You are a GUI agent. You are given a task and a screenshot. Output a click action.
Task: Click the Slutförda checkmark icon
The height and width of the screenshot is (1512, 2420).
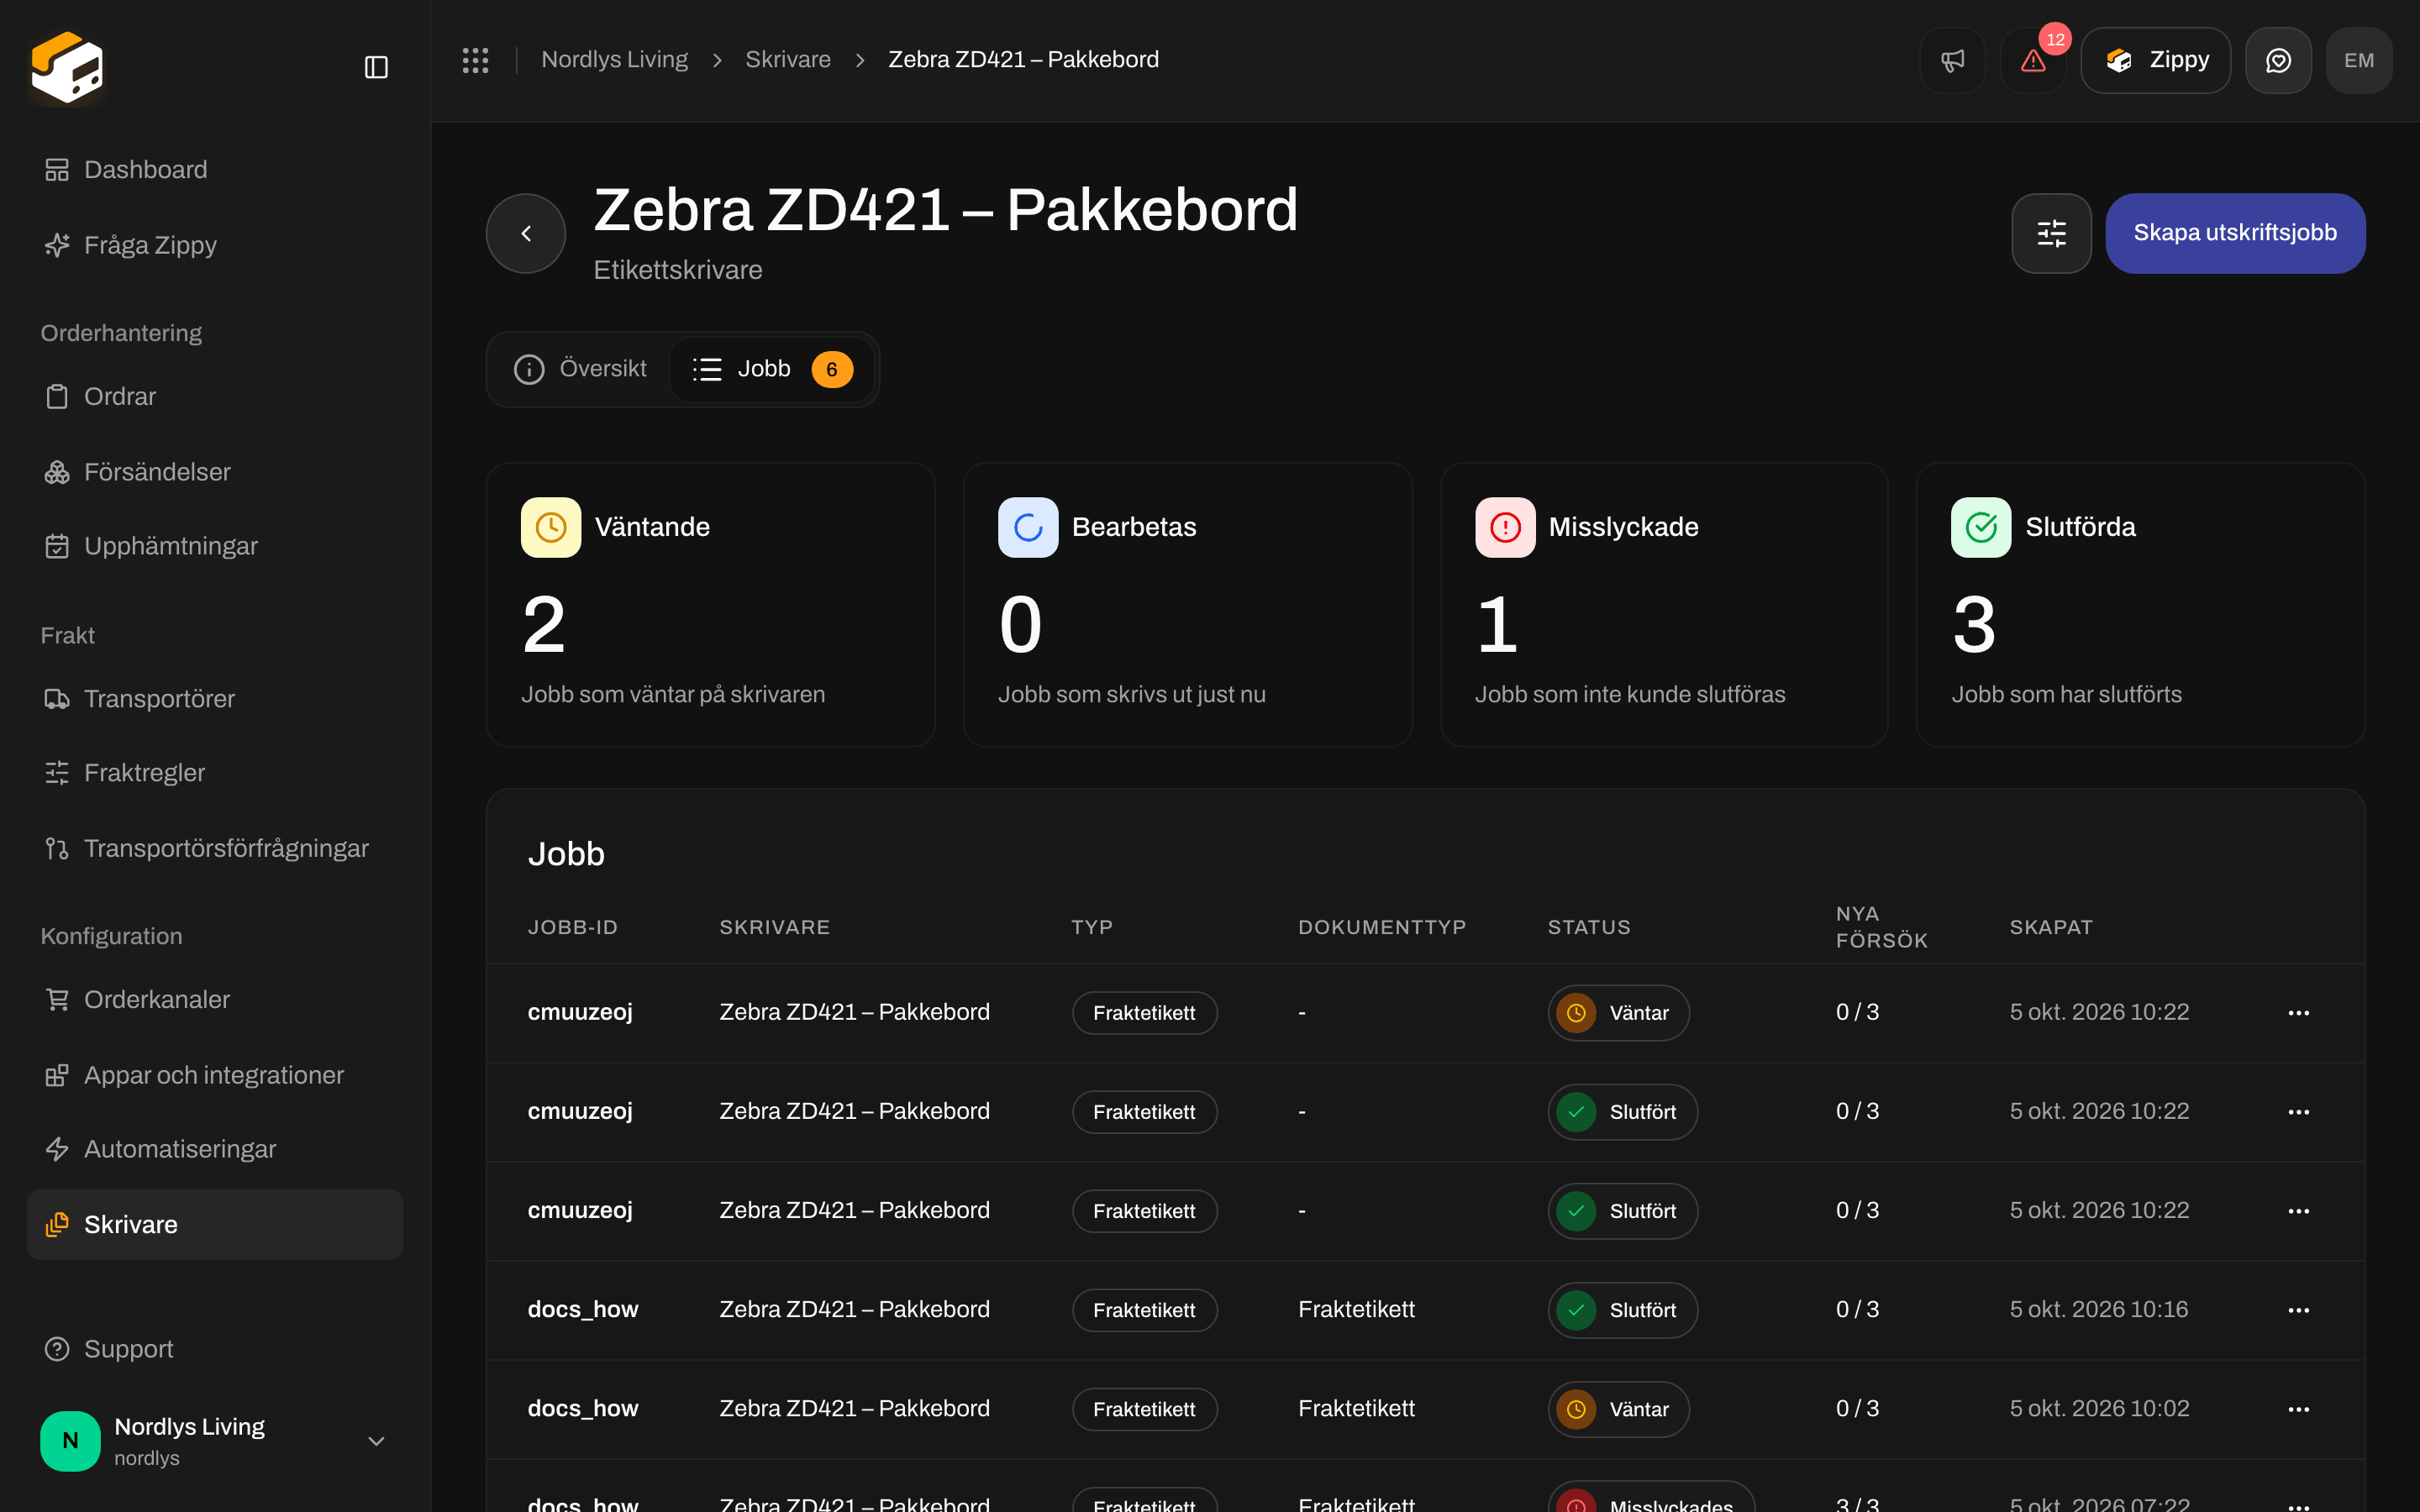coord(1981,527)
